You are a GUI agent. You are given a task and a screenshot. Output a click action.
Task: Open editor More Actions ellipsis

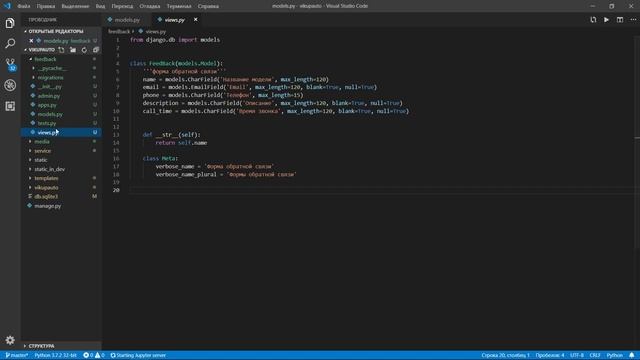(x=633, y=20)
